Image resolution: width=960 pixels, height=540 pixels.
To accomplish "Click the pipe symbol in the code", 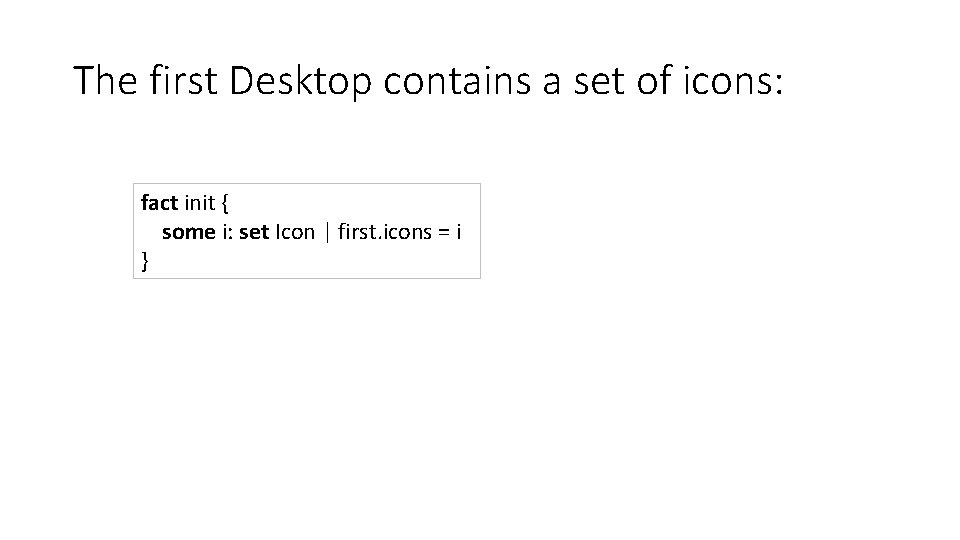I will [x=327, y=233].
